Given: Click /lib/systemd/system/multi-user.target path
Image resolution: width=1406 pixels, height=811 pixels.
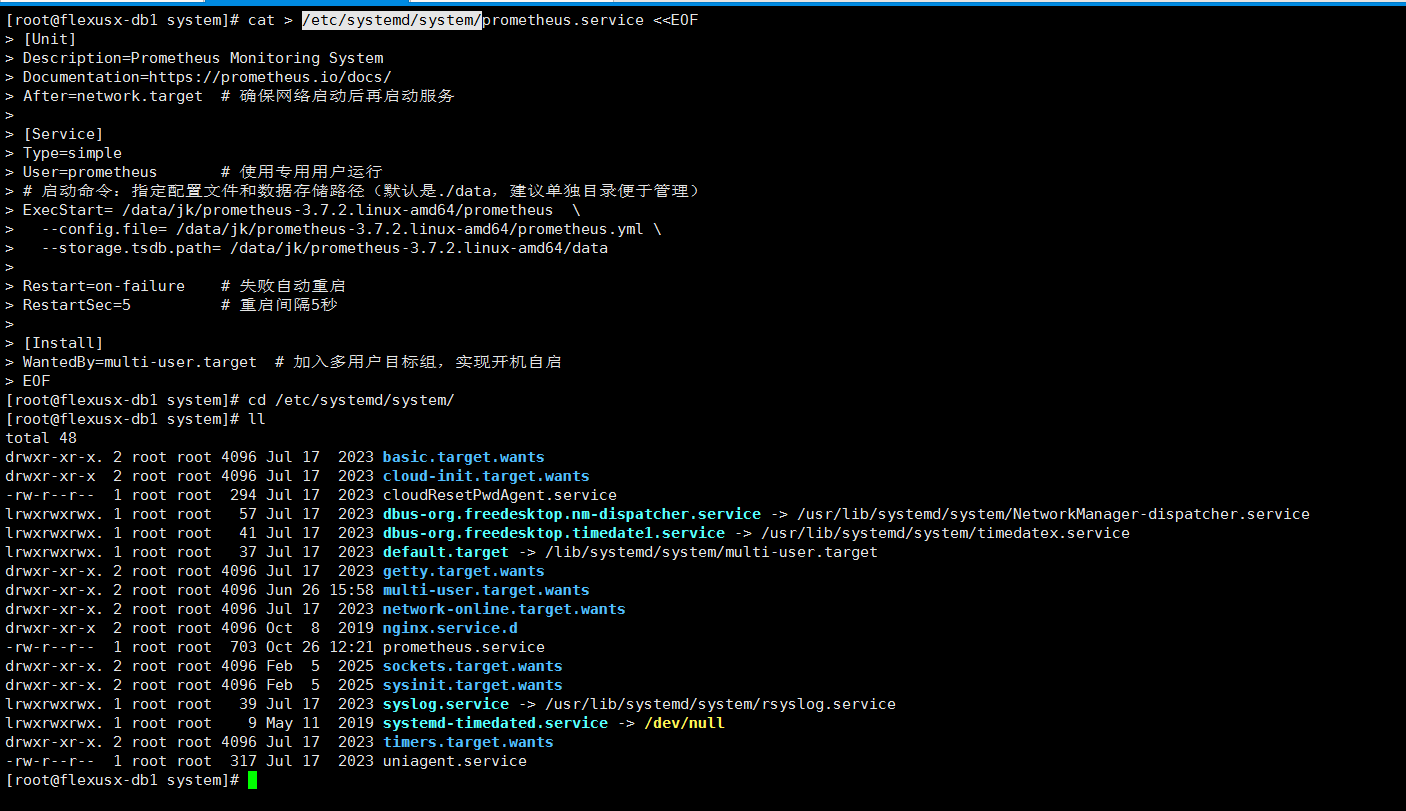Looking at the screenshot, I should click(711, 552).
